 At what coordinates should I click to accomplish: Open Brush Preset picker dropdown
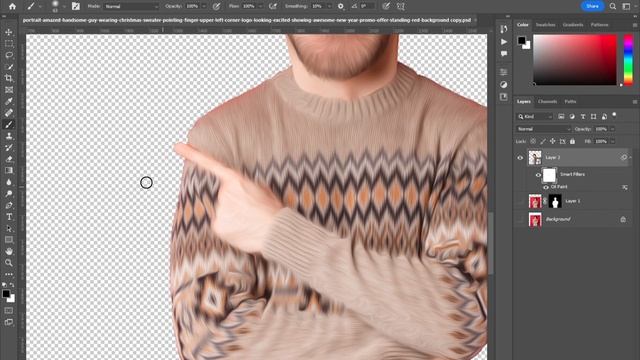[x=64, y=7]
